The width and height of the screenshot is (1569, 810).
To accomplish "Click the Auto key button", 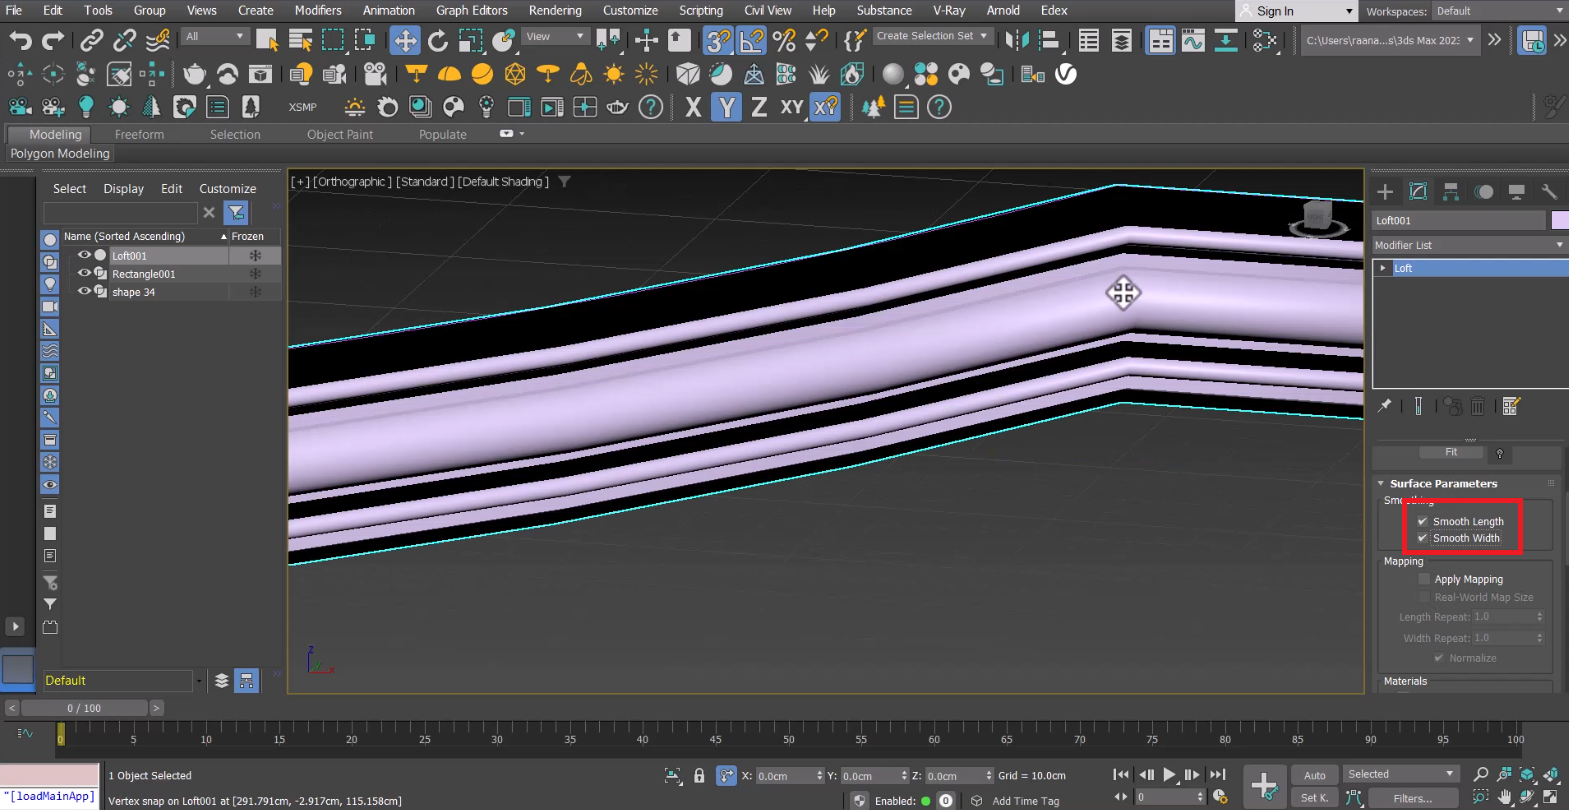I will [x=1314, y=775].
